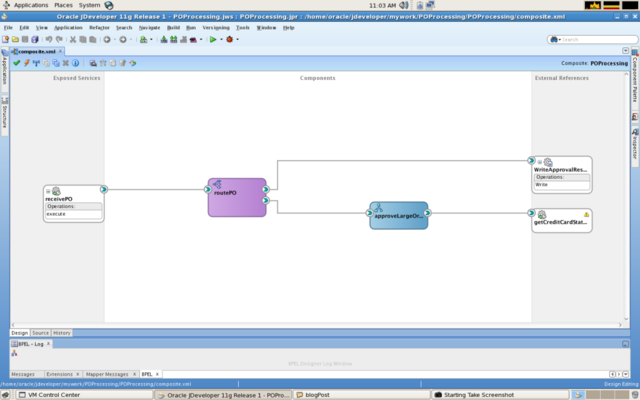Image resolution: width=640 pixels, height=400 pixels.
Task: Click the Save toolbar icon
Action: 25,40
